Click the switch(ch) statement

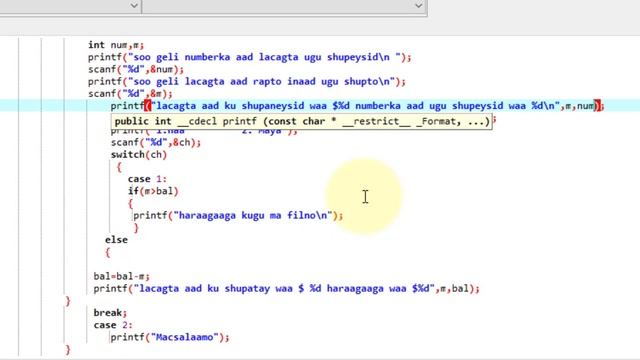coord(139,155)
